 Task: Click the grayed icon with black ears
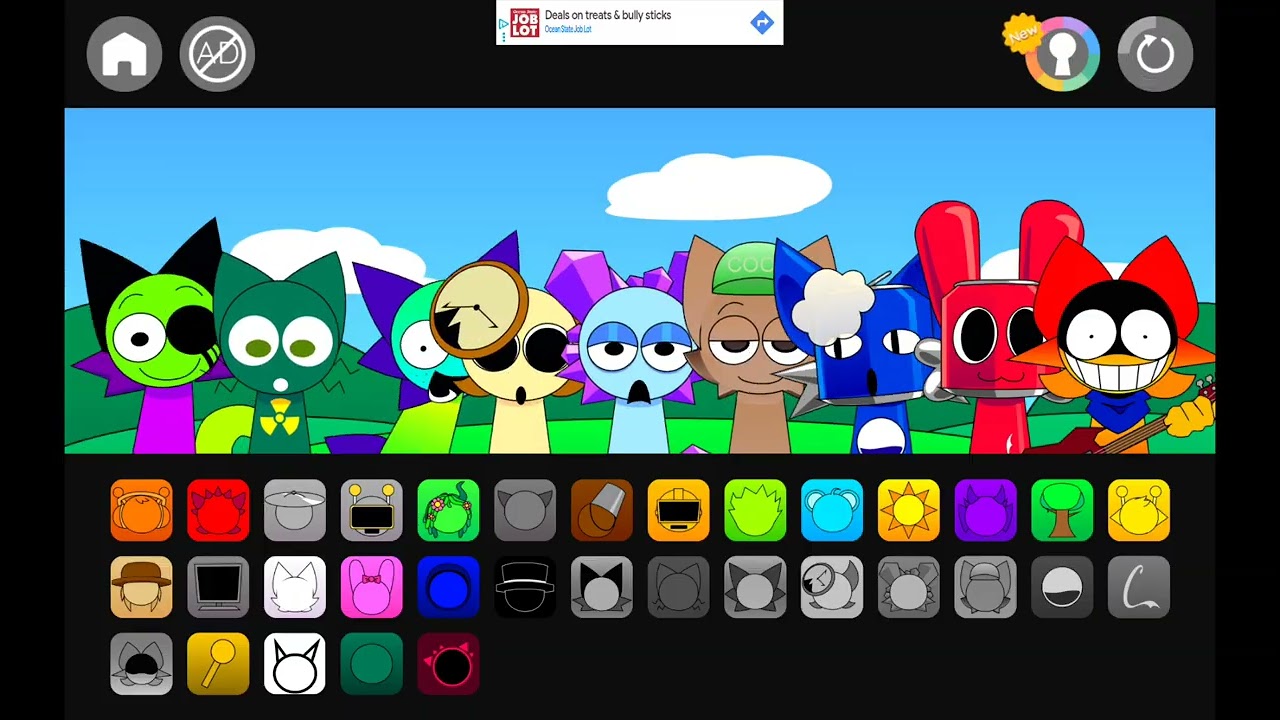602,587
